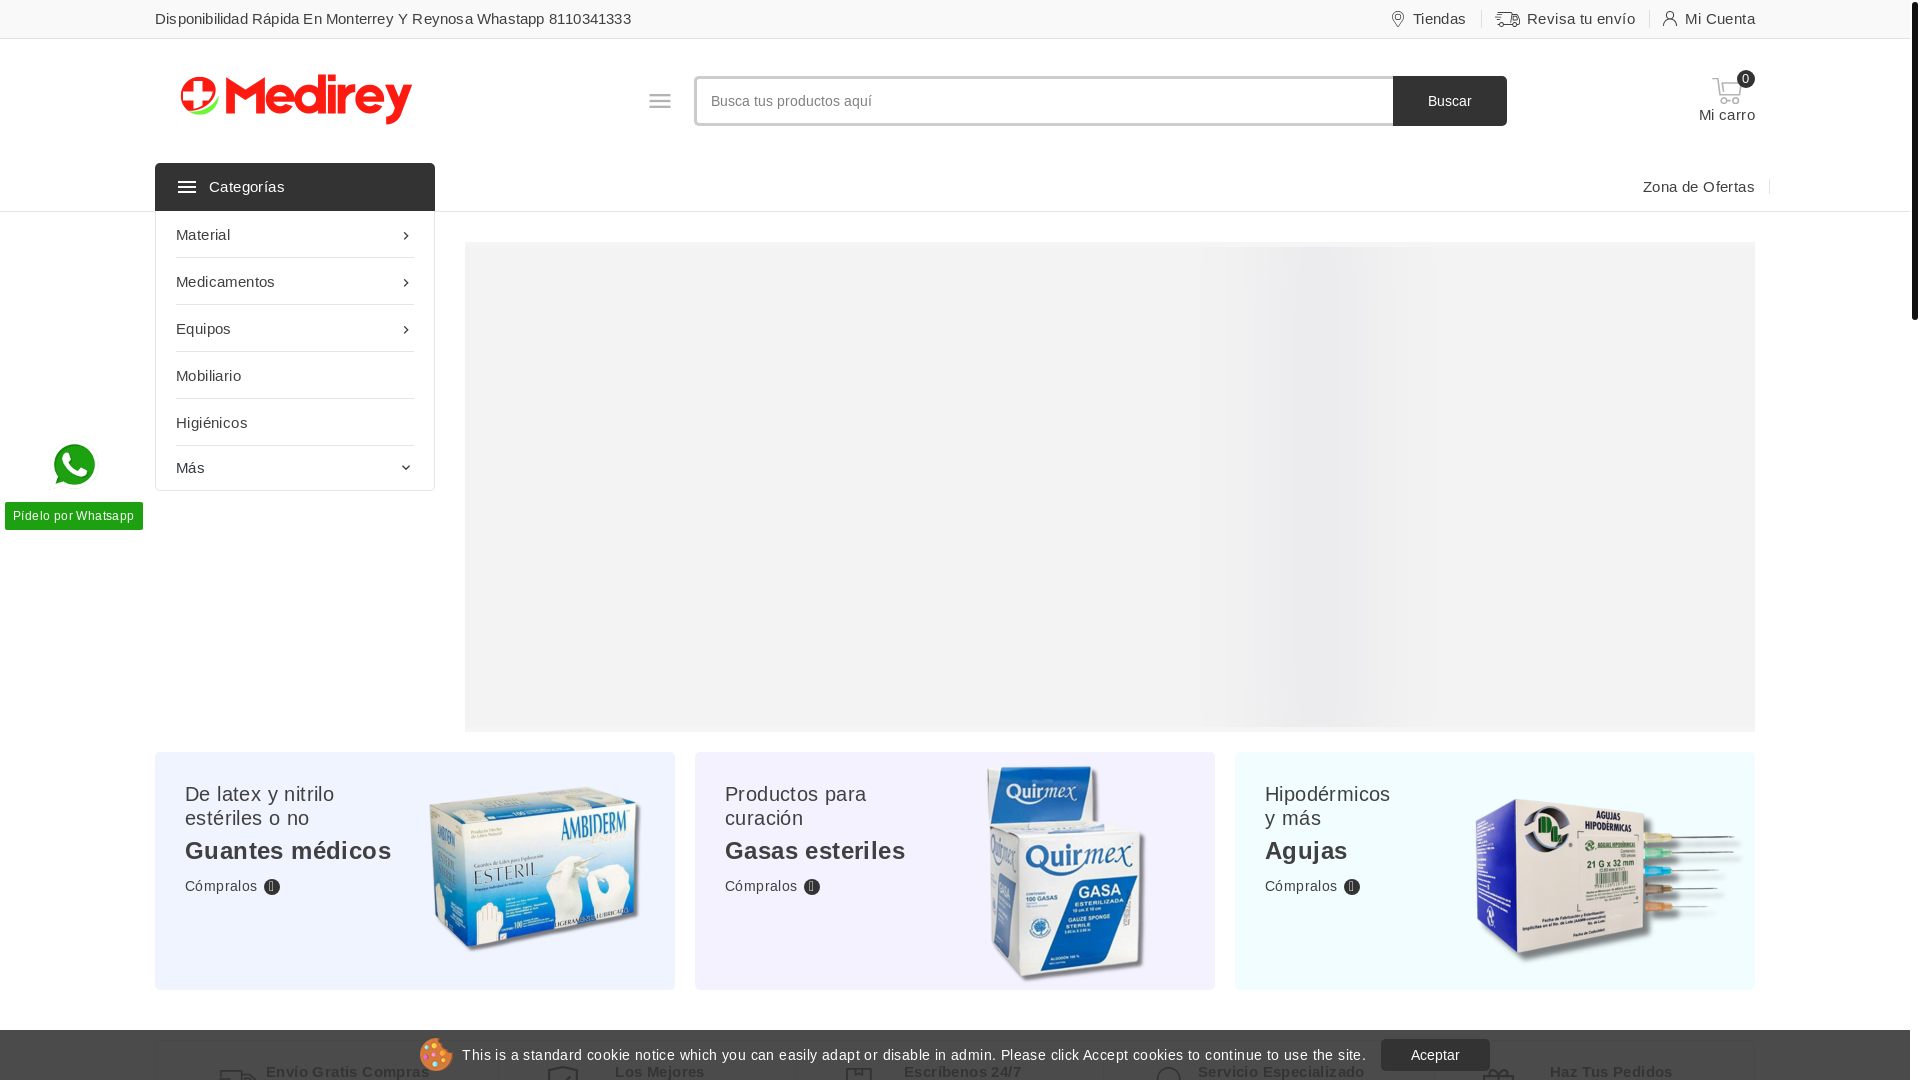Expand the Más categories chevron
The height and width of the screenshot is (1080, 1920).
point(406,468)
